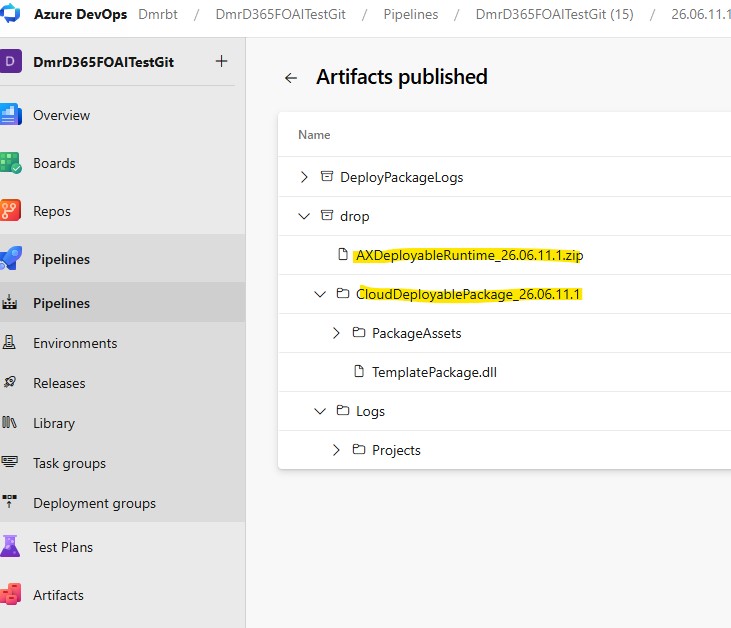Click the TemplatePackage.dll file icon
Screen dimensions: 731x628
tap(359, 371)
